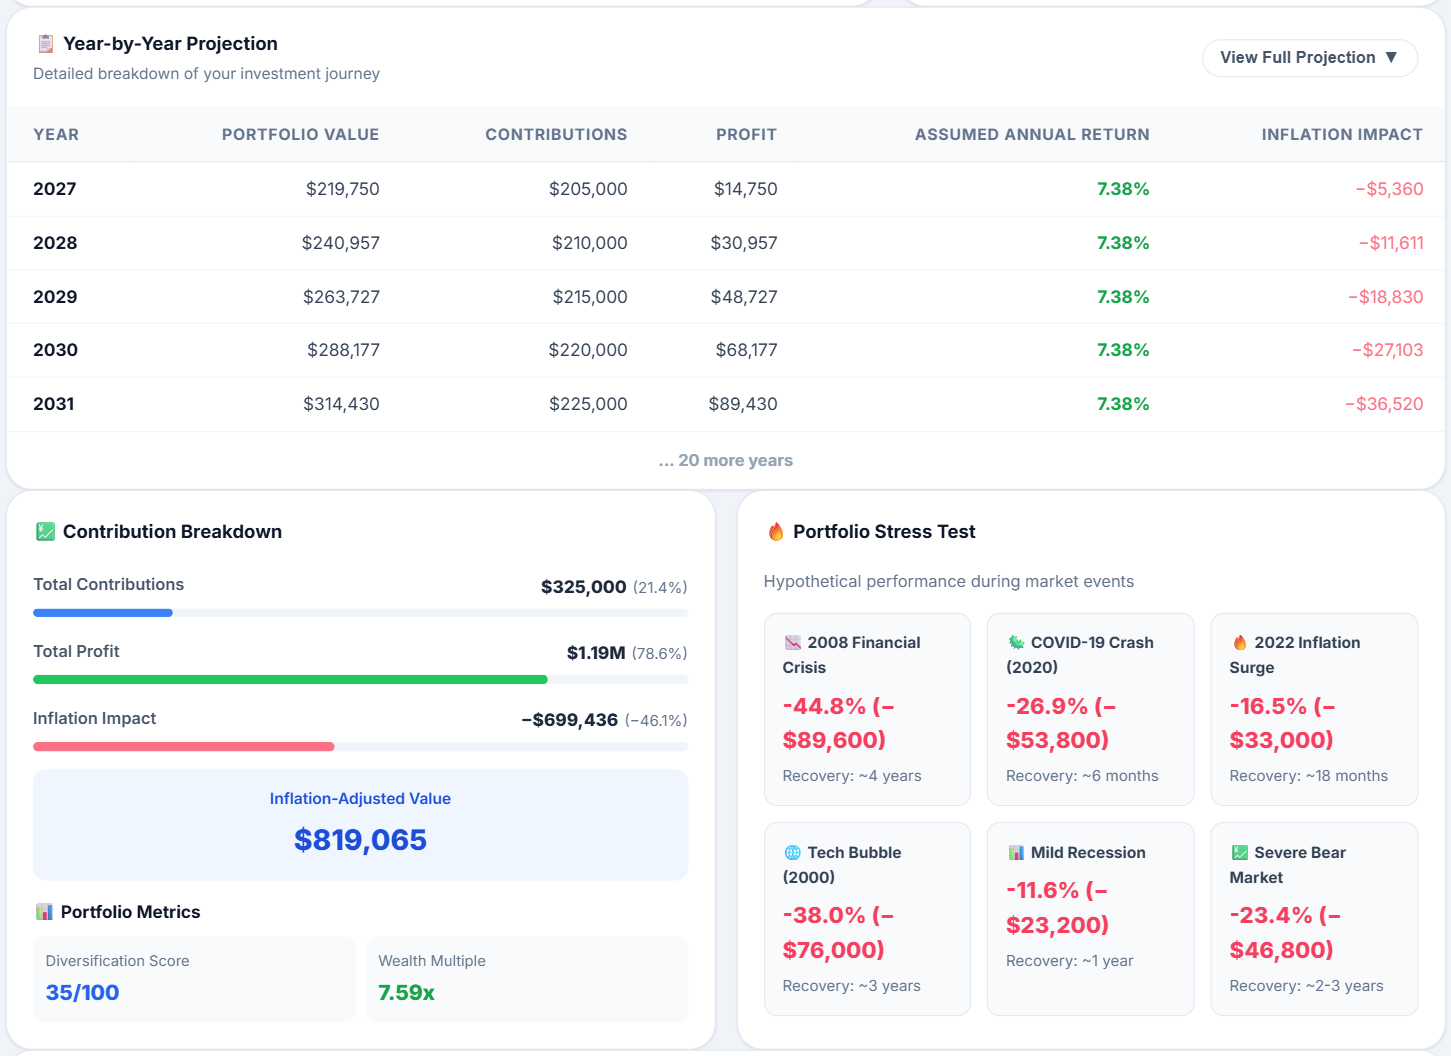The height and width of the screenshot is (1056, 1451).
Task: Click the Tech Bubble globe icon
Action: (793, 853)
